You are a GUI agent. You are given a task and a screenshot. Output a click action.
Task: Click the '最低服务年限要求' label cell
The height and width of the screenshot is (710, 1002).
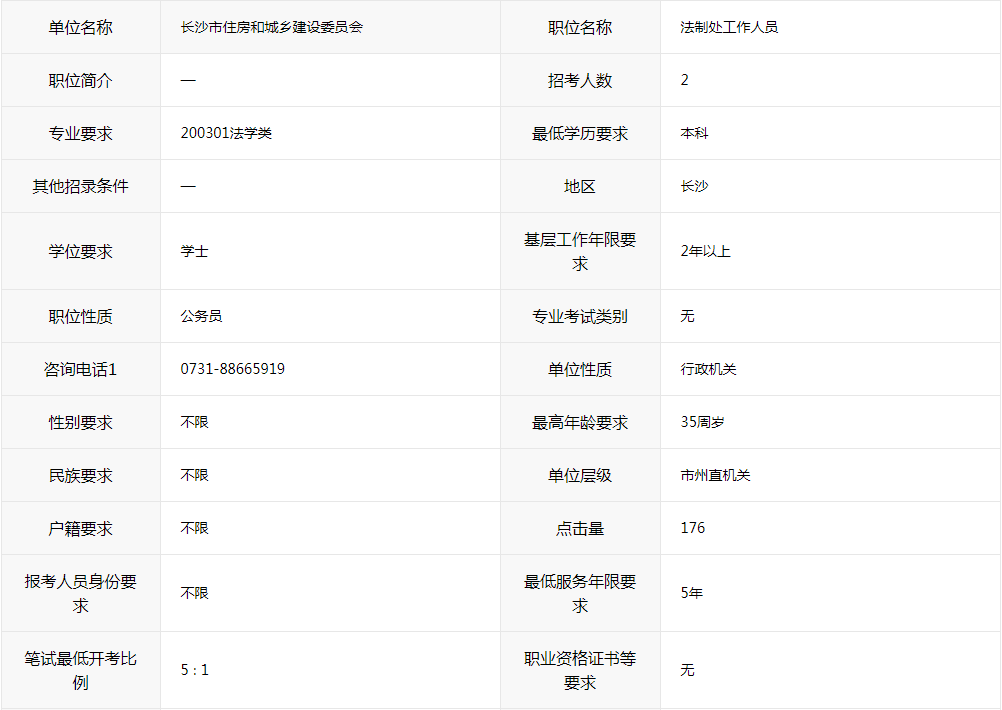(x=580, y=593)
